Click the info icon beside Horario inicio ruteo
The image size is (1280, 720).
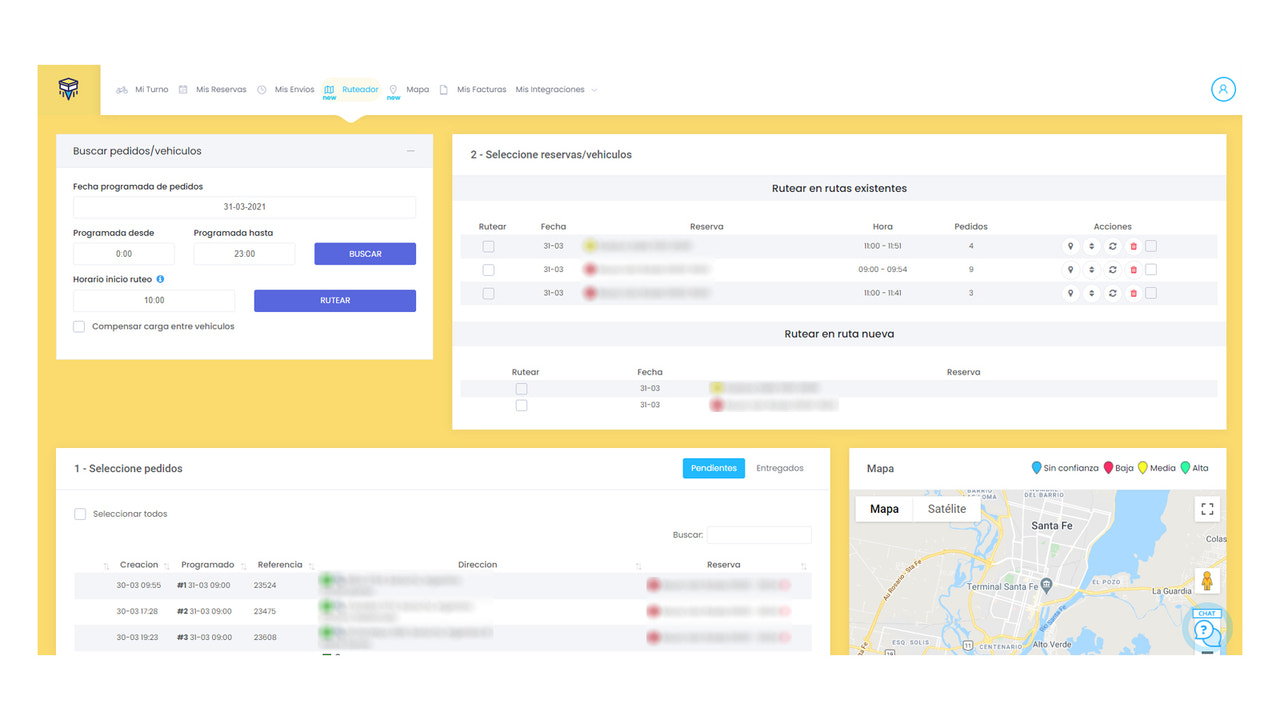point(160,280)
